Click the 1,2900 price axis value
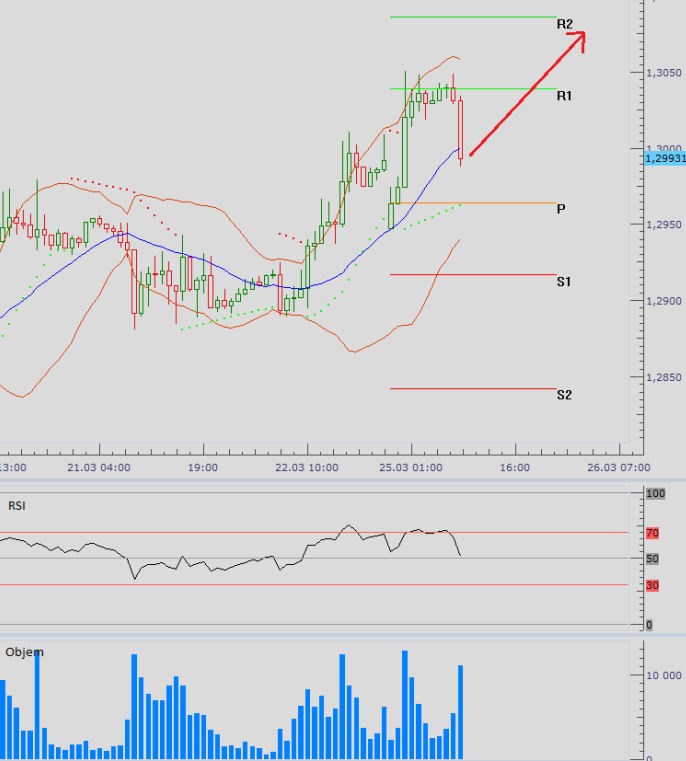Screen dimensions: 686x761 (664, 301)
